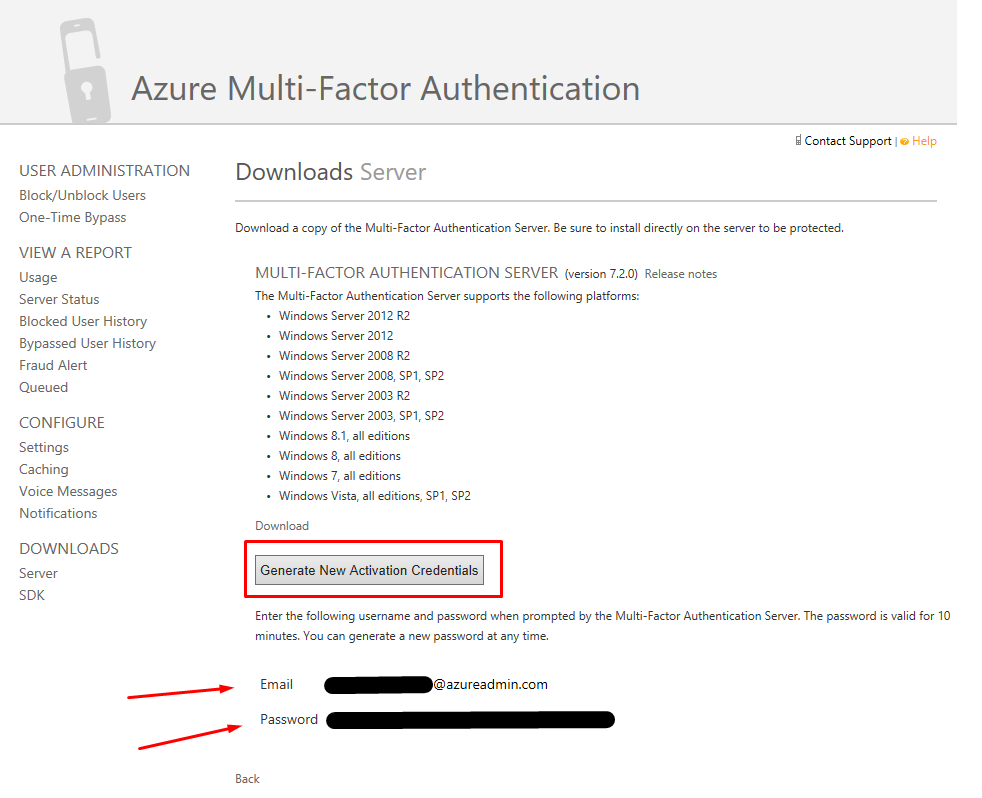982x798 pixels.
Task: Open Notifications configuration
Action: (x=58, y=513)
